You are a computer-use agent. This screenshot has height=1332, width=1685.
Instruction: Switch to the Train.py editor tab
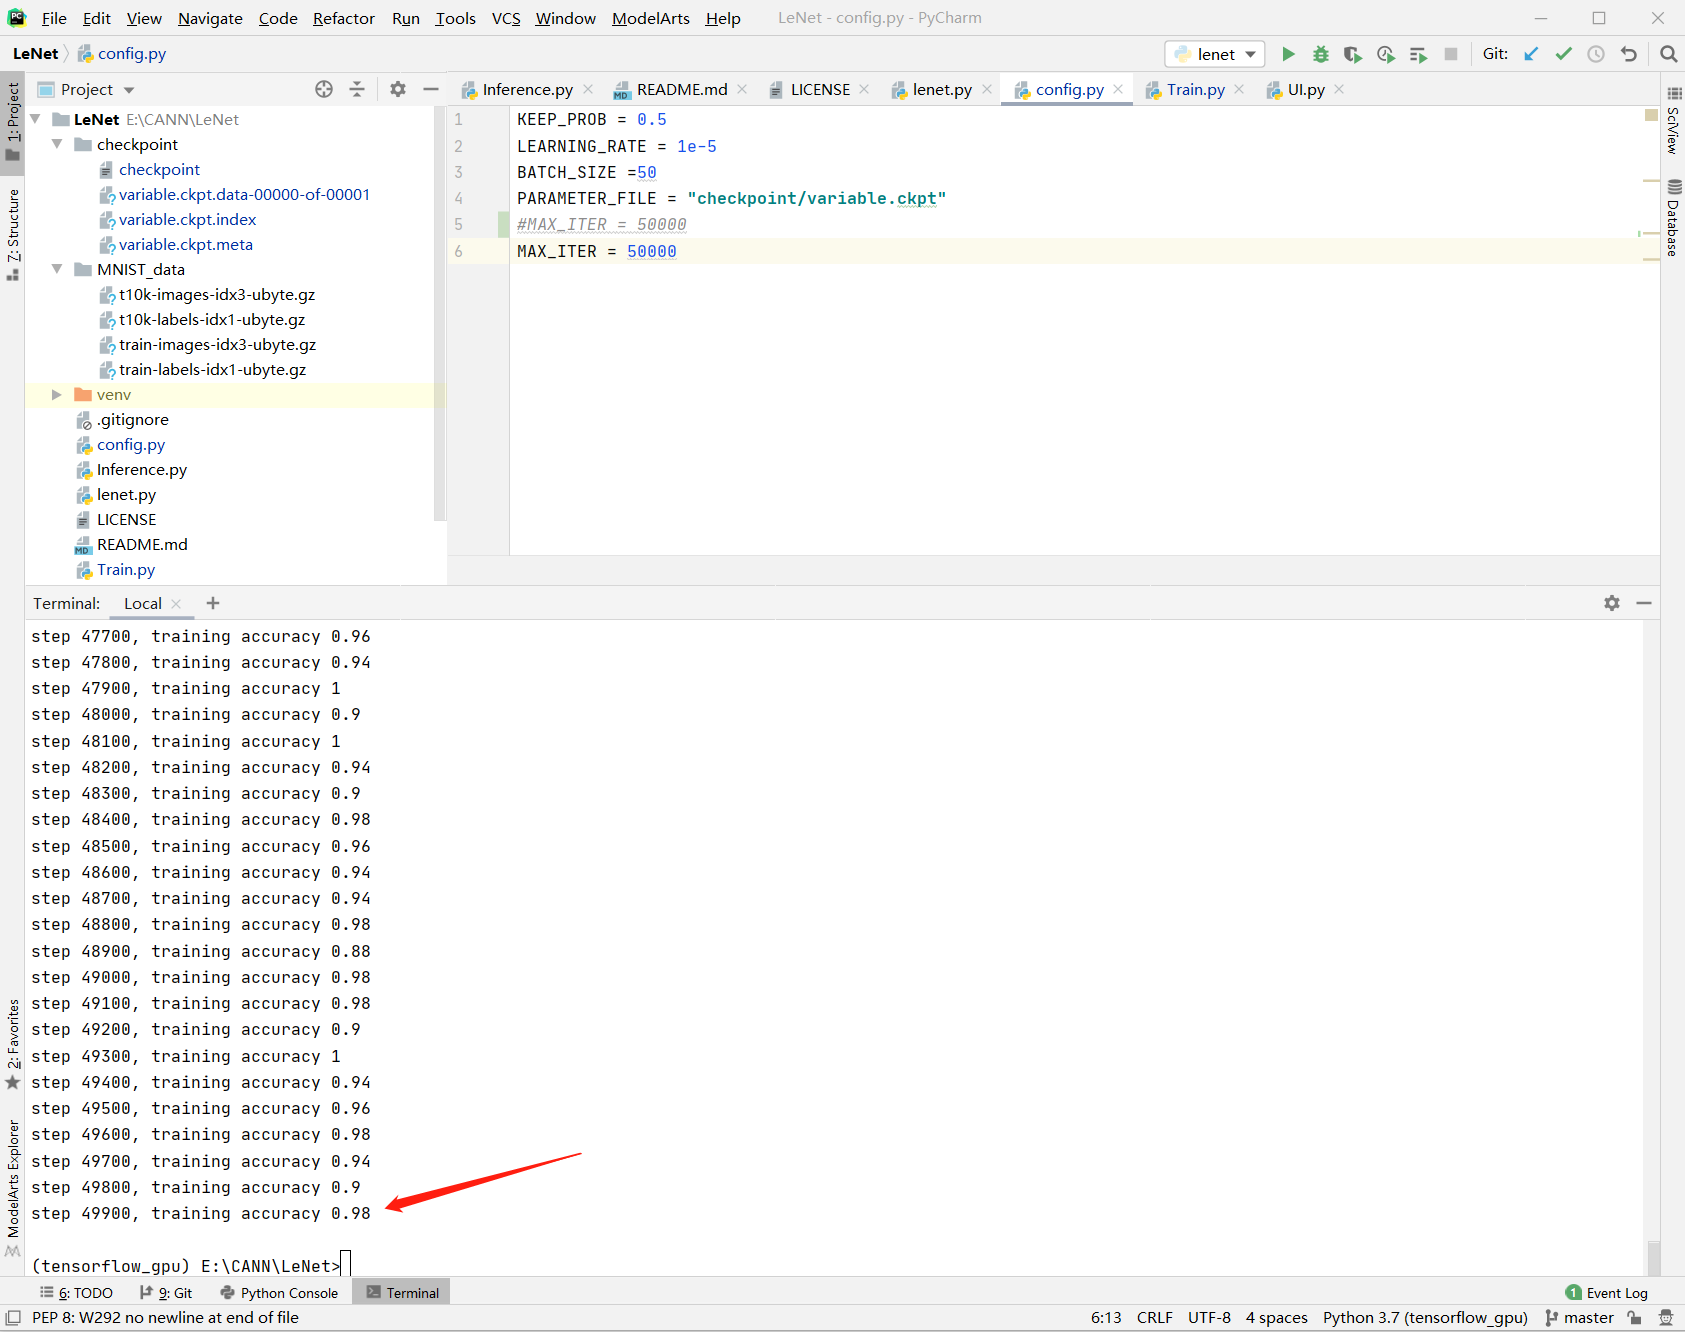coord(1195,89)
